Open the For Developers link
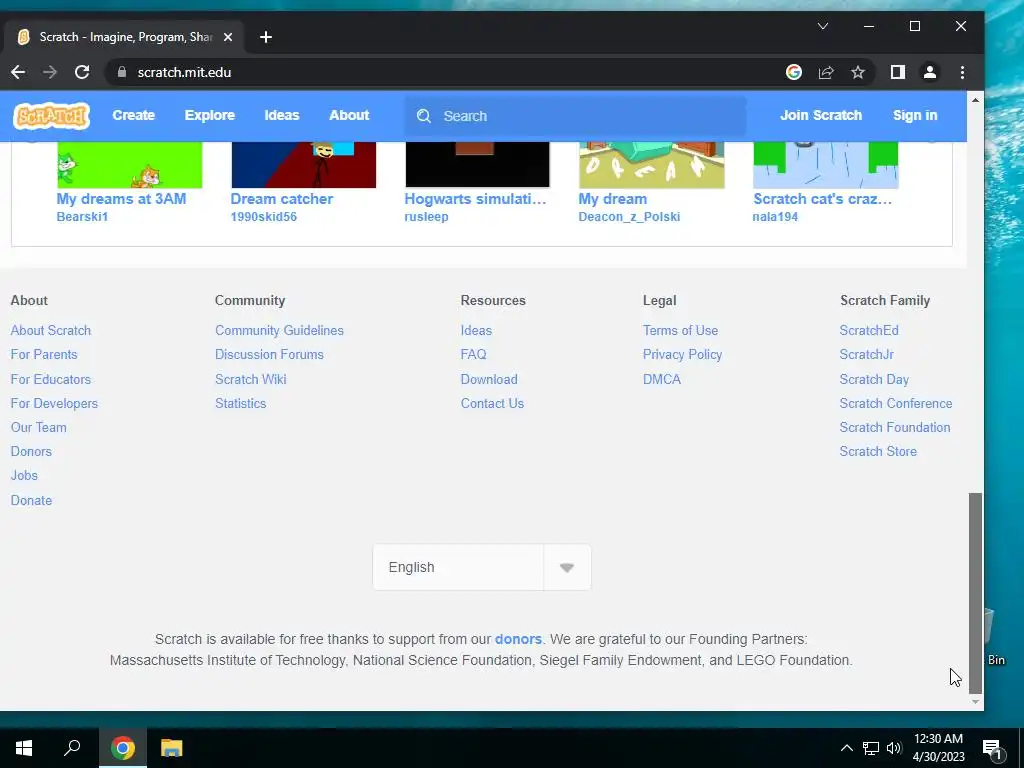 54,404
